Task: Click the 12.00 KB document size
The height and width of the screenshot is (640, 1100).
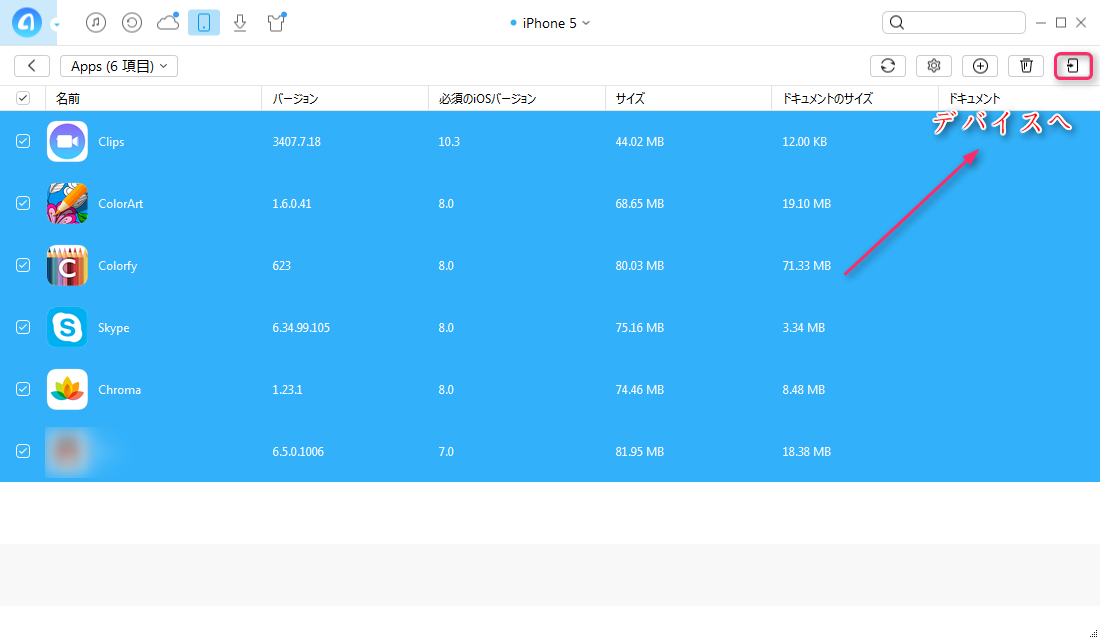Action: point(805,142)
